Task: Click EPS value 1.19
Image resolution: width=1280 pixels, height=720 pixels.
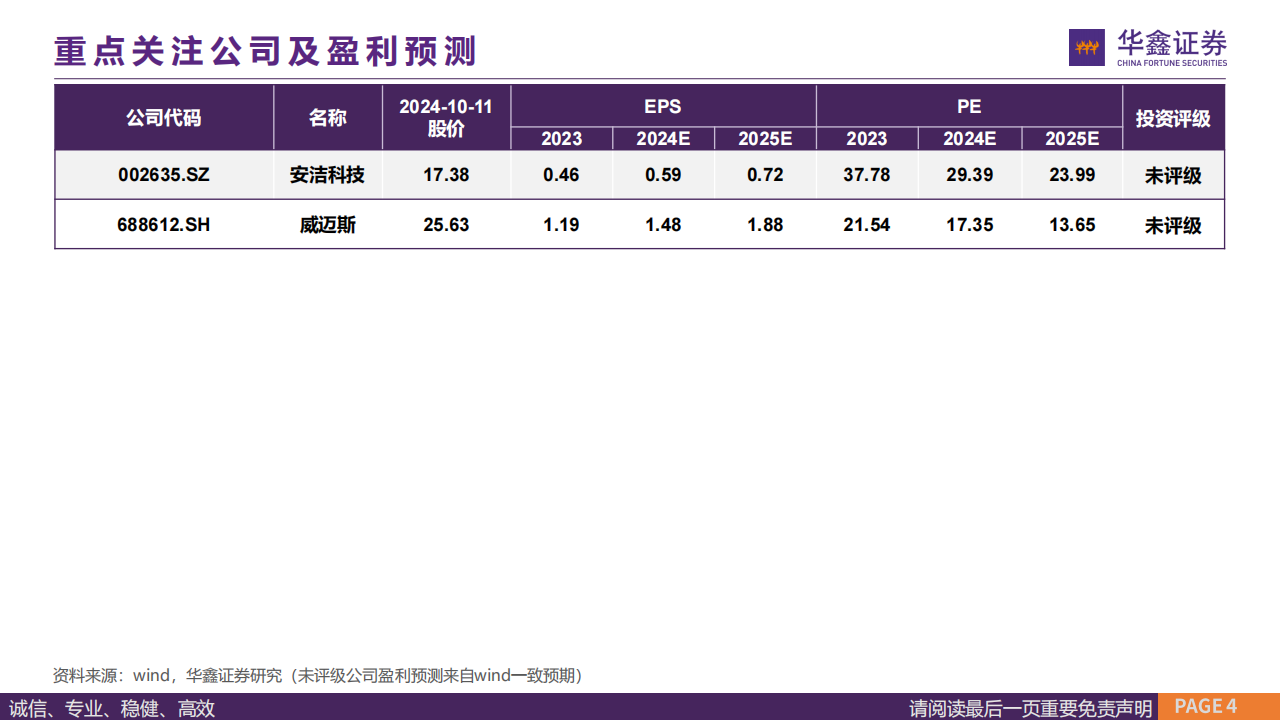Action: point(561,225)
